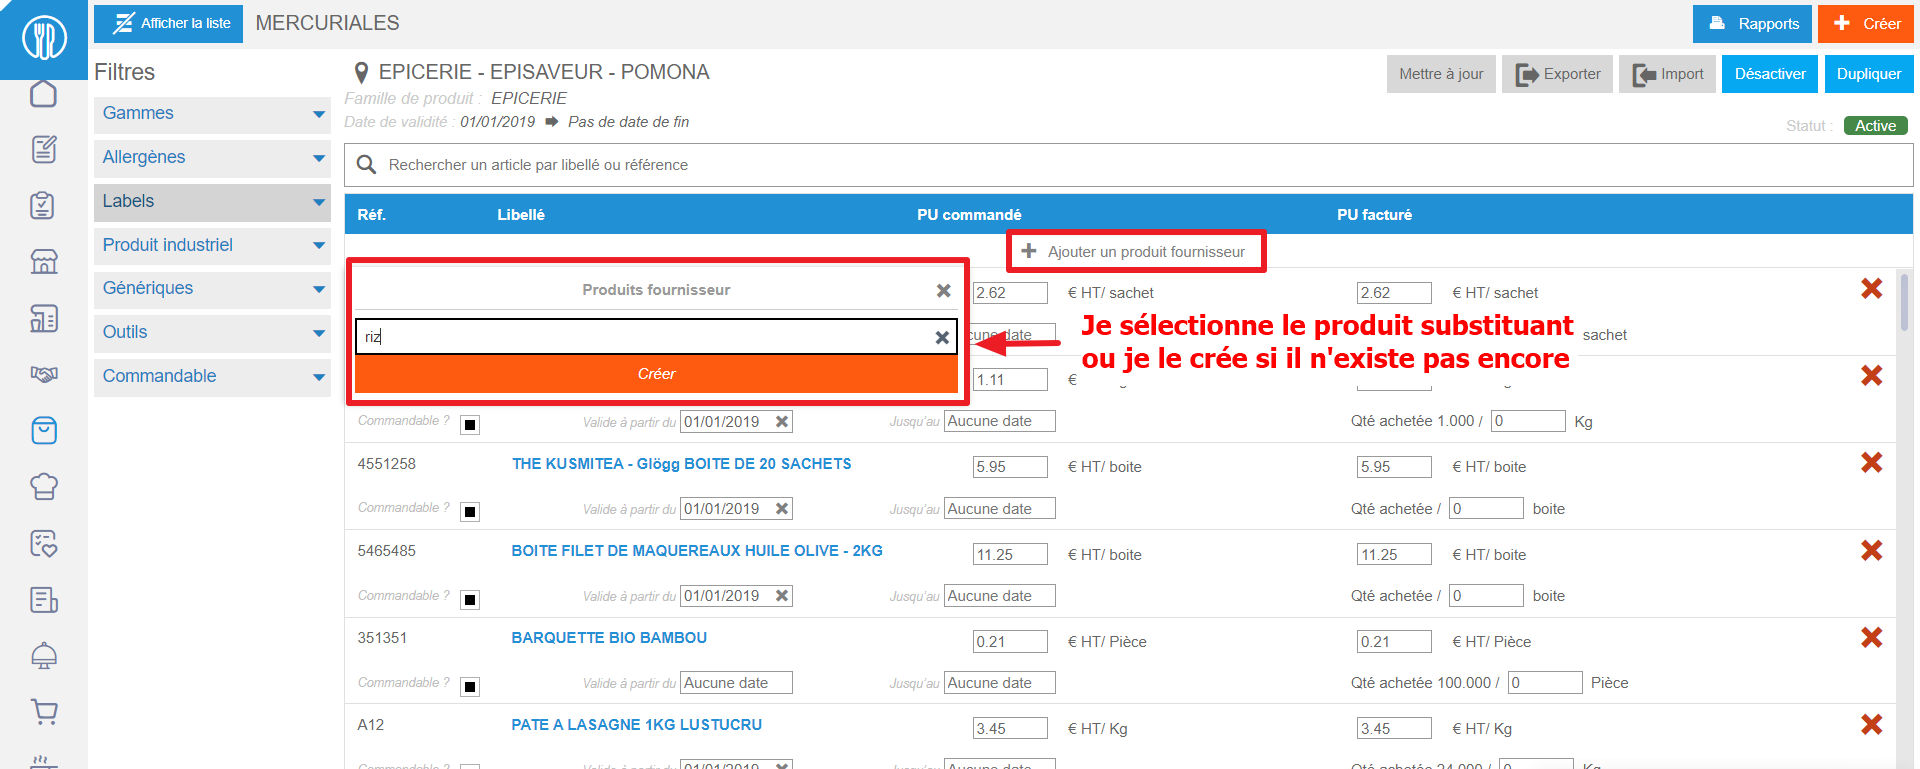The width and height of the screenshot is (1920, 769).
Task: Expand the Gammes filter
Action: point(212,114)
